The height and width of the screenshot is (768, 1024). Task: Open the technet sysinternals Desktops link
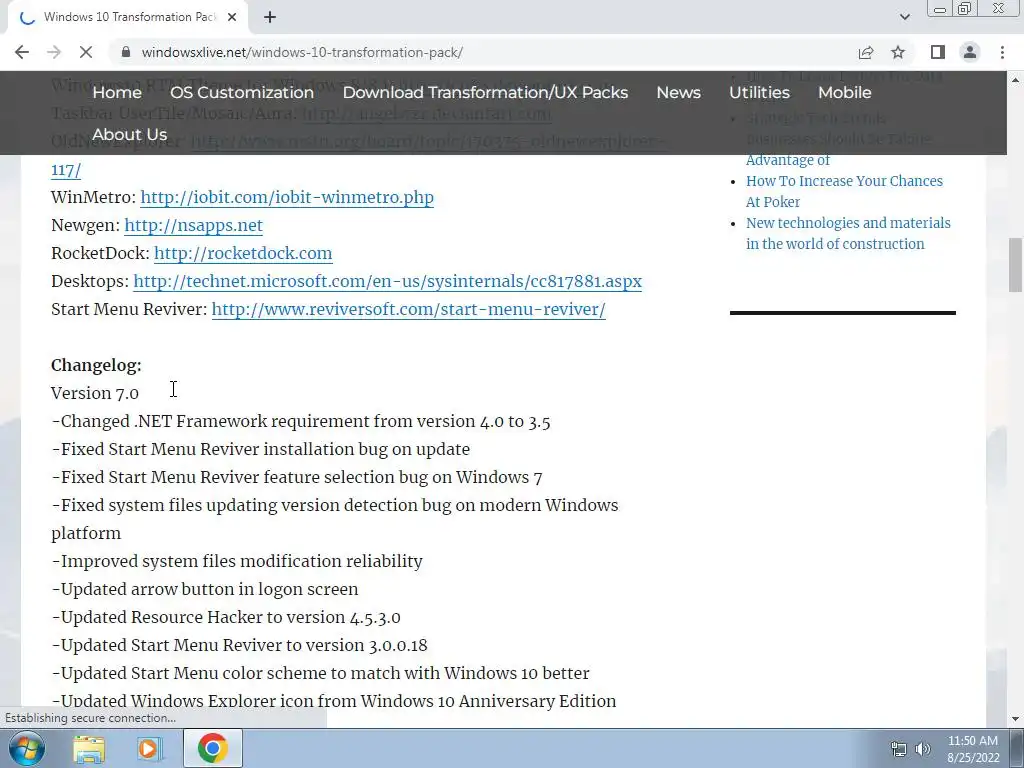click(x=387, y=281)
